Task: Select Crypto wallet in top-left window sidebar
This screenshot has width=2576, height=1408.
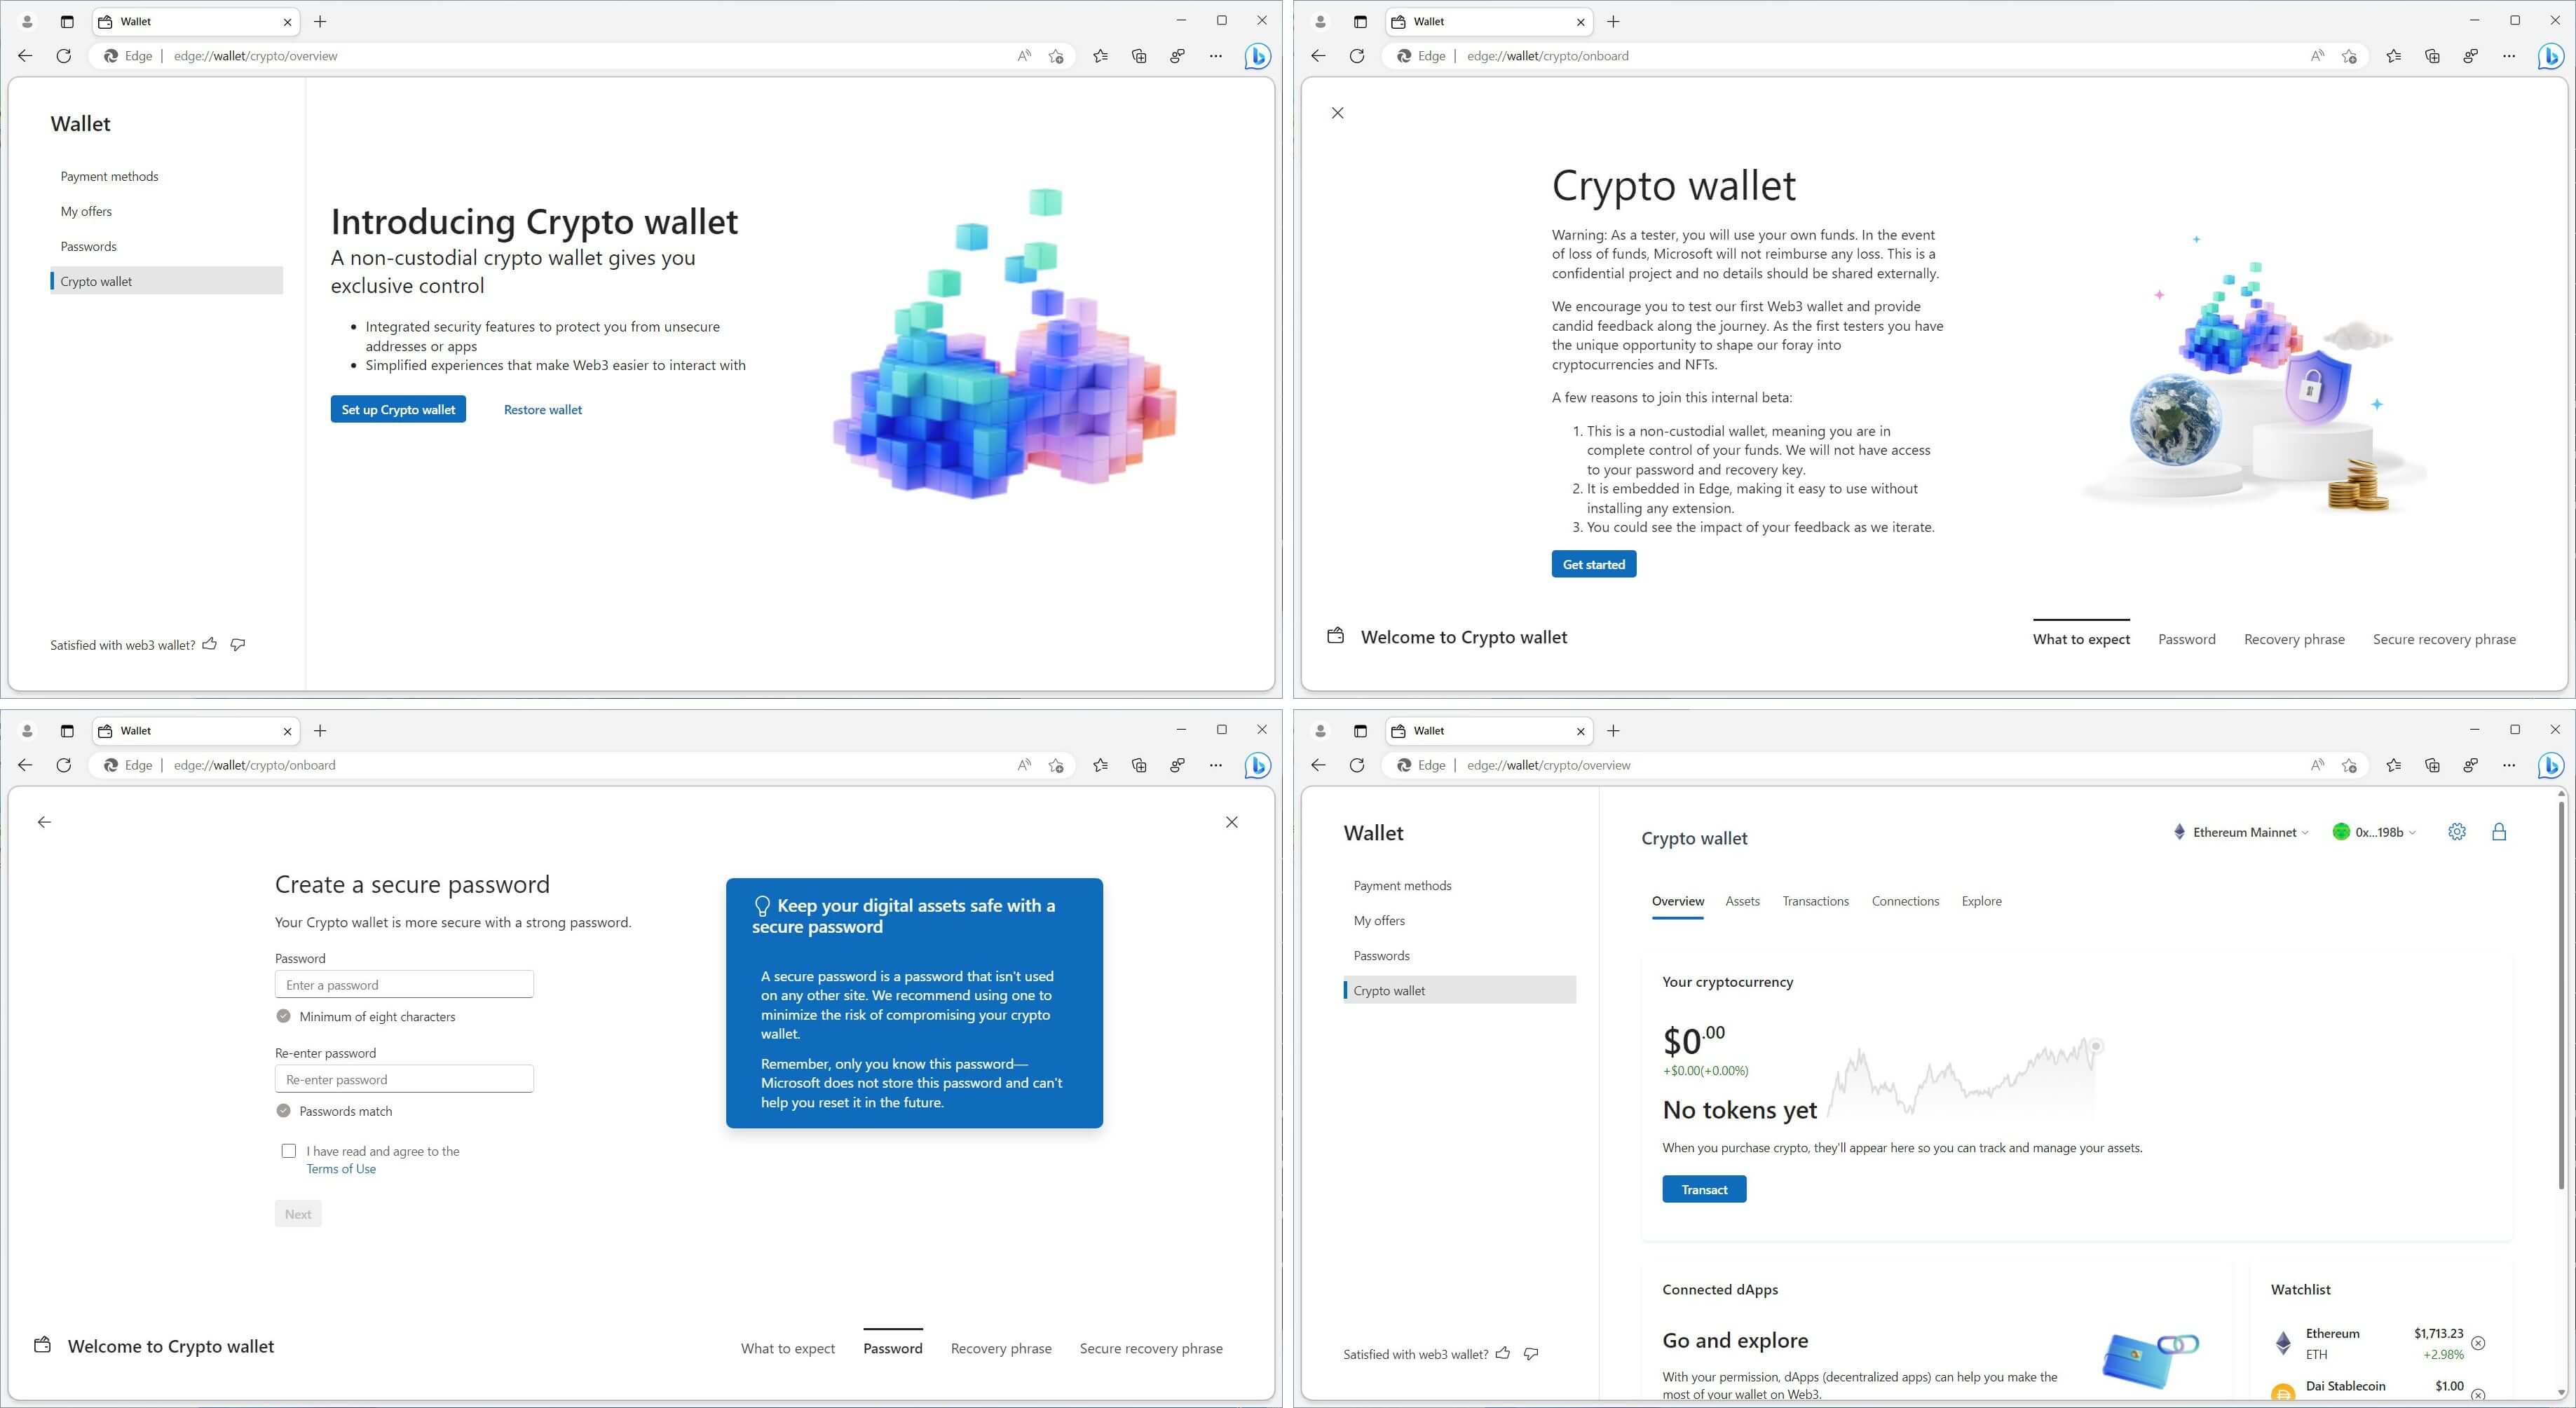Action: [166, 281]
